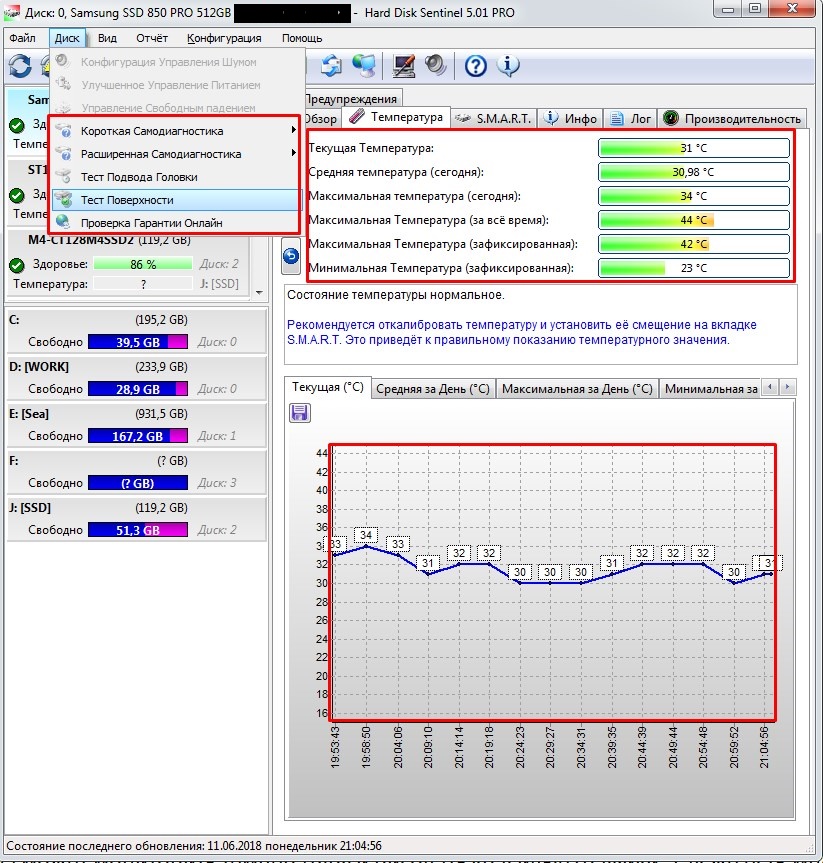The height and width of the screenshot is (863, 823).
Task: Expand Расширенная Самодиагностика submenu arrow
Action: [x=293, y=153]
